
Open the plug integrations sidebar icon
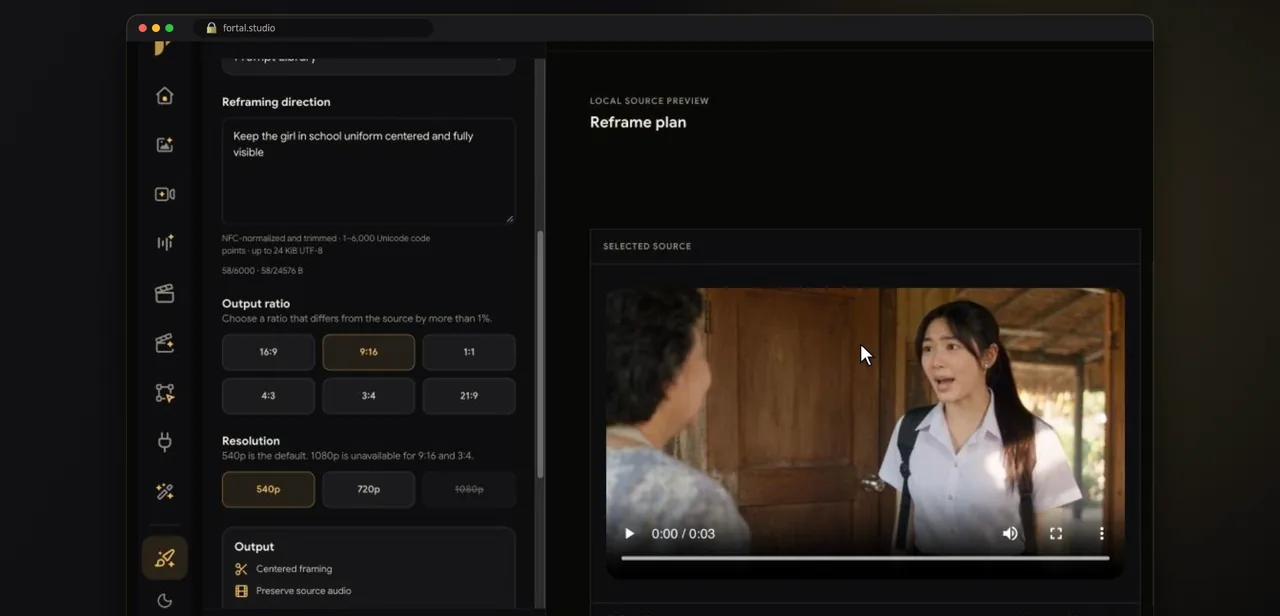coord(165,442)
